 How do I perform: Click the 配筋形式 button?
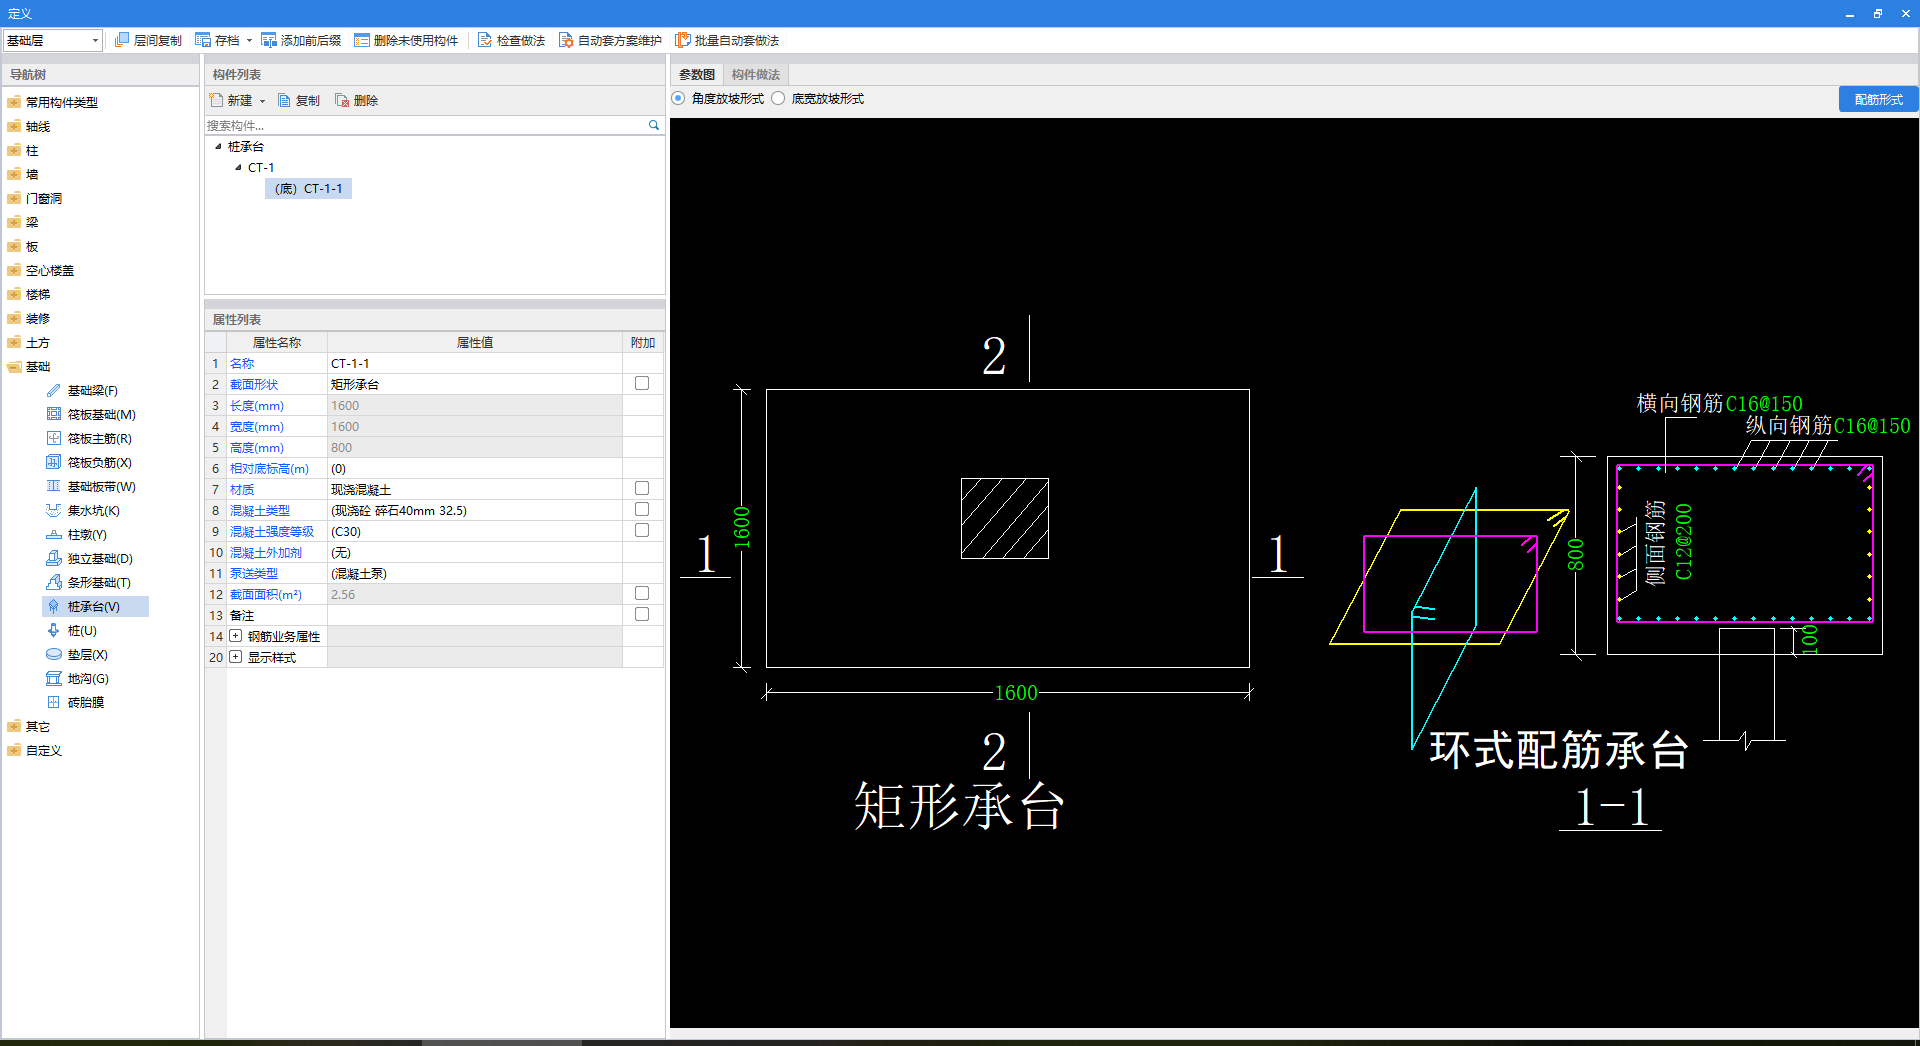pos(1878,100)
